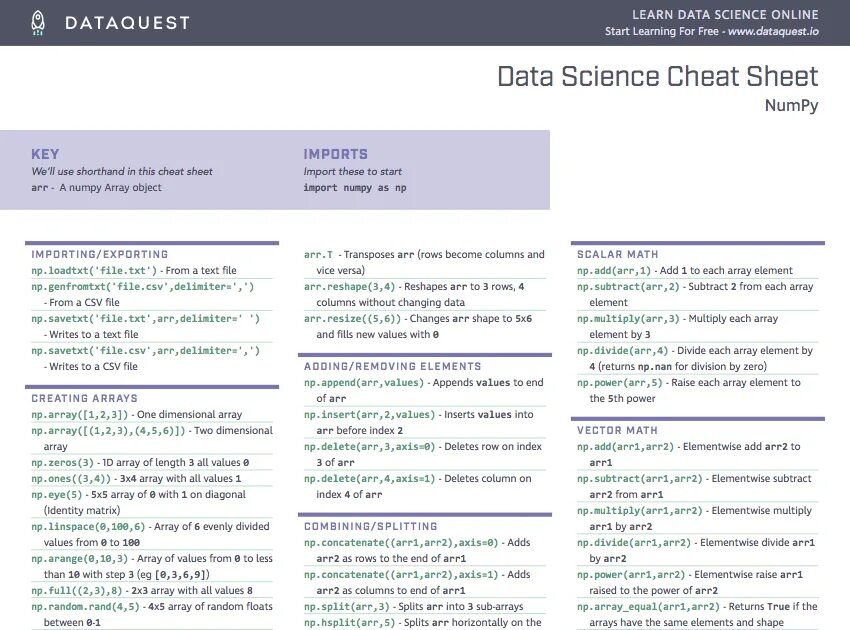The width and height of the screenshot is (850, 630).
Task: Click the Dataquest rocket logo icon
Action: point(38,23)
